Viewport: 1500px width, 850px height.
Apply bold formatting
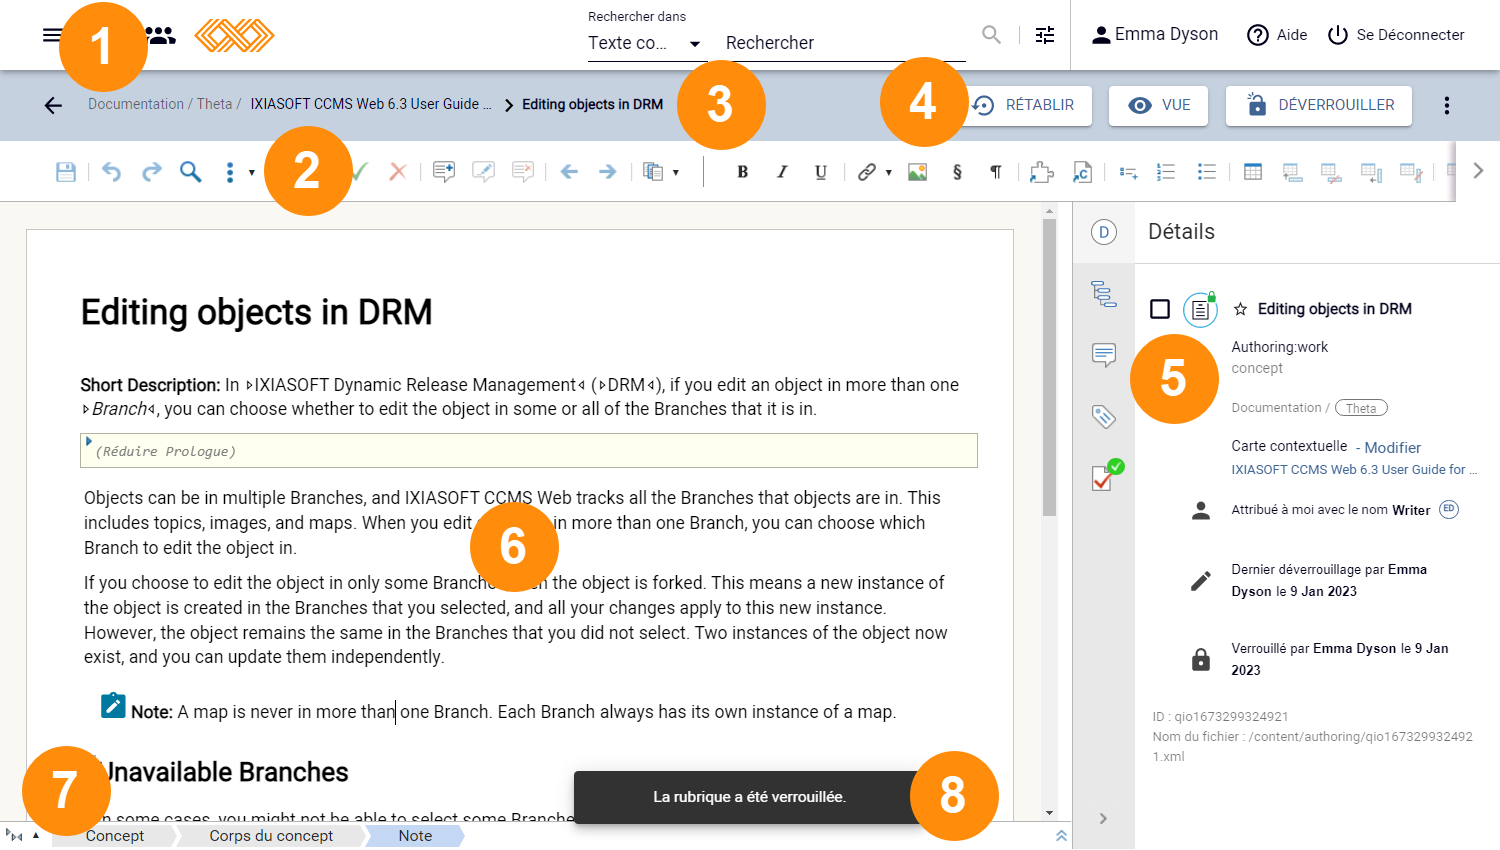coord(742,172)
